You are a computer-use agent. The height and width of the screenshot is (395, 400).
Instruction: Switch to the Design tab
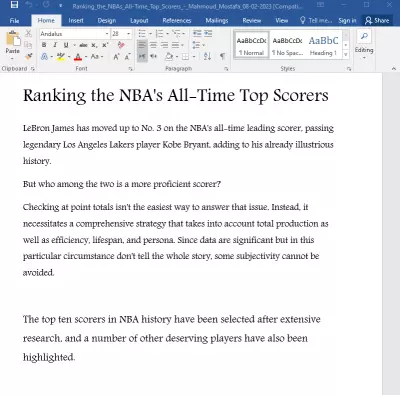click(x=107, y=21)
